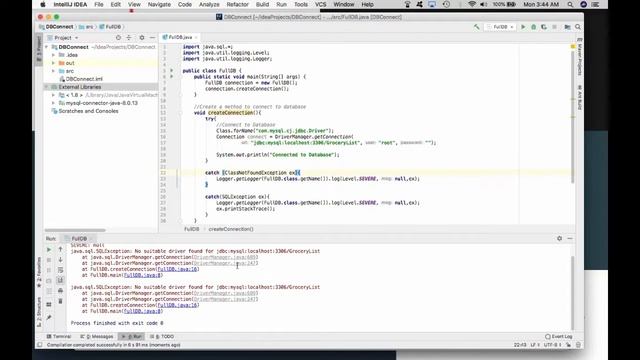This screenshot has height=360, width=640.
Task: Collapse the DBConnect project root
Action: click(x=47, y=47)
